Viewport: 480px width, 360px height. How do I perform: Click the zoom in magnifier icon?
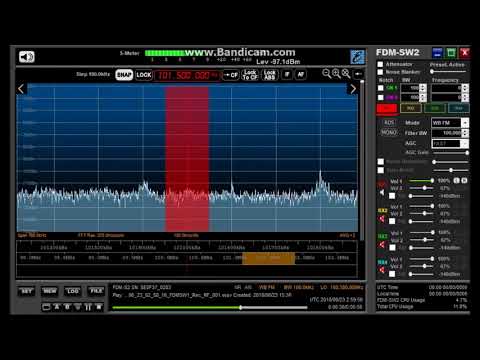pyautogui.click(x=336, y=74)
